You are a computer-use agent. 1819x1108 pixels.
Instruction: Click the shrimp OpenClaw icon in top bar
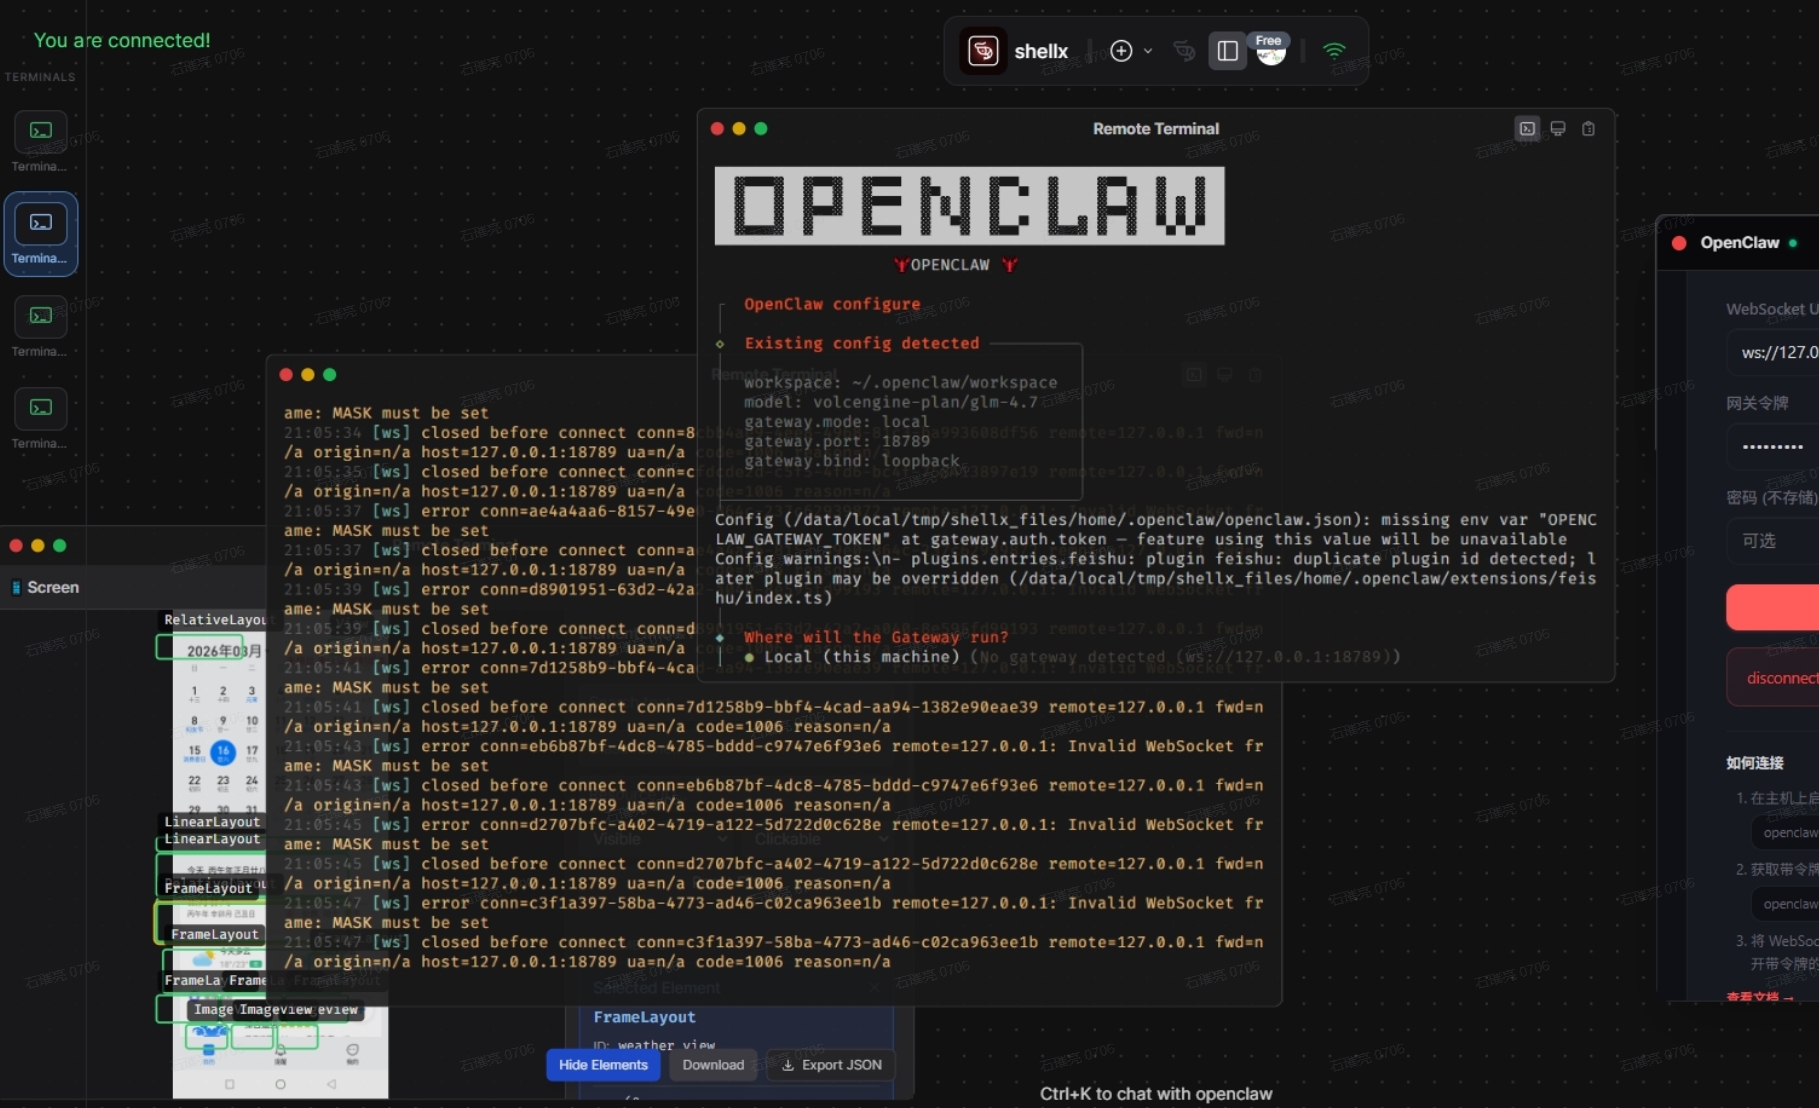1184,51
